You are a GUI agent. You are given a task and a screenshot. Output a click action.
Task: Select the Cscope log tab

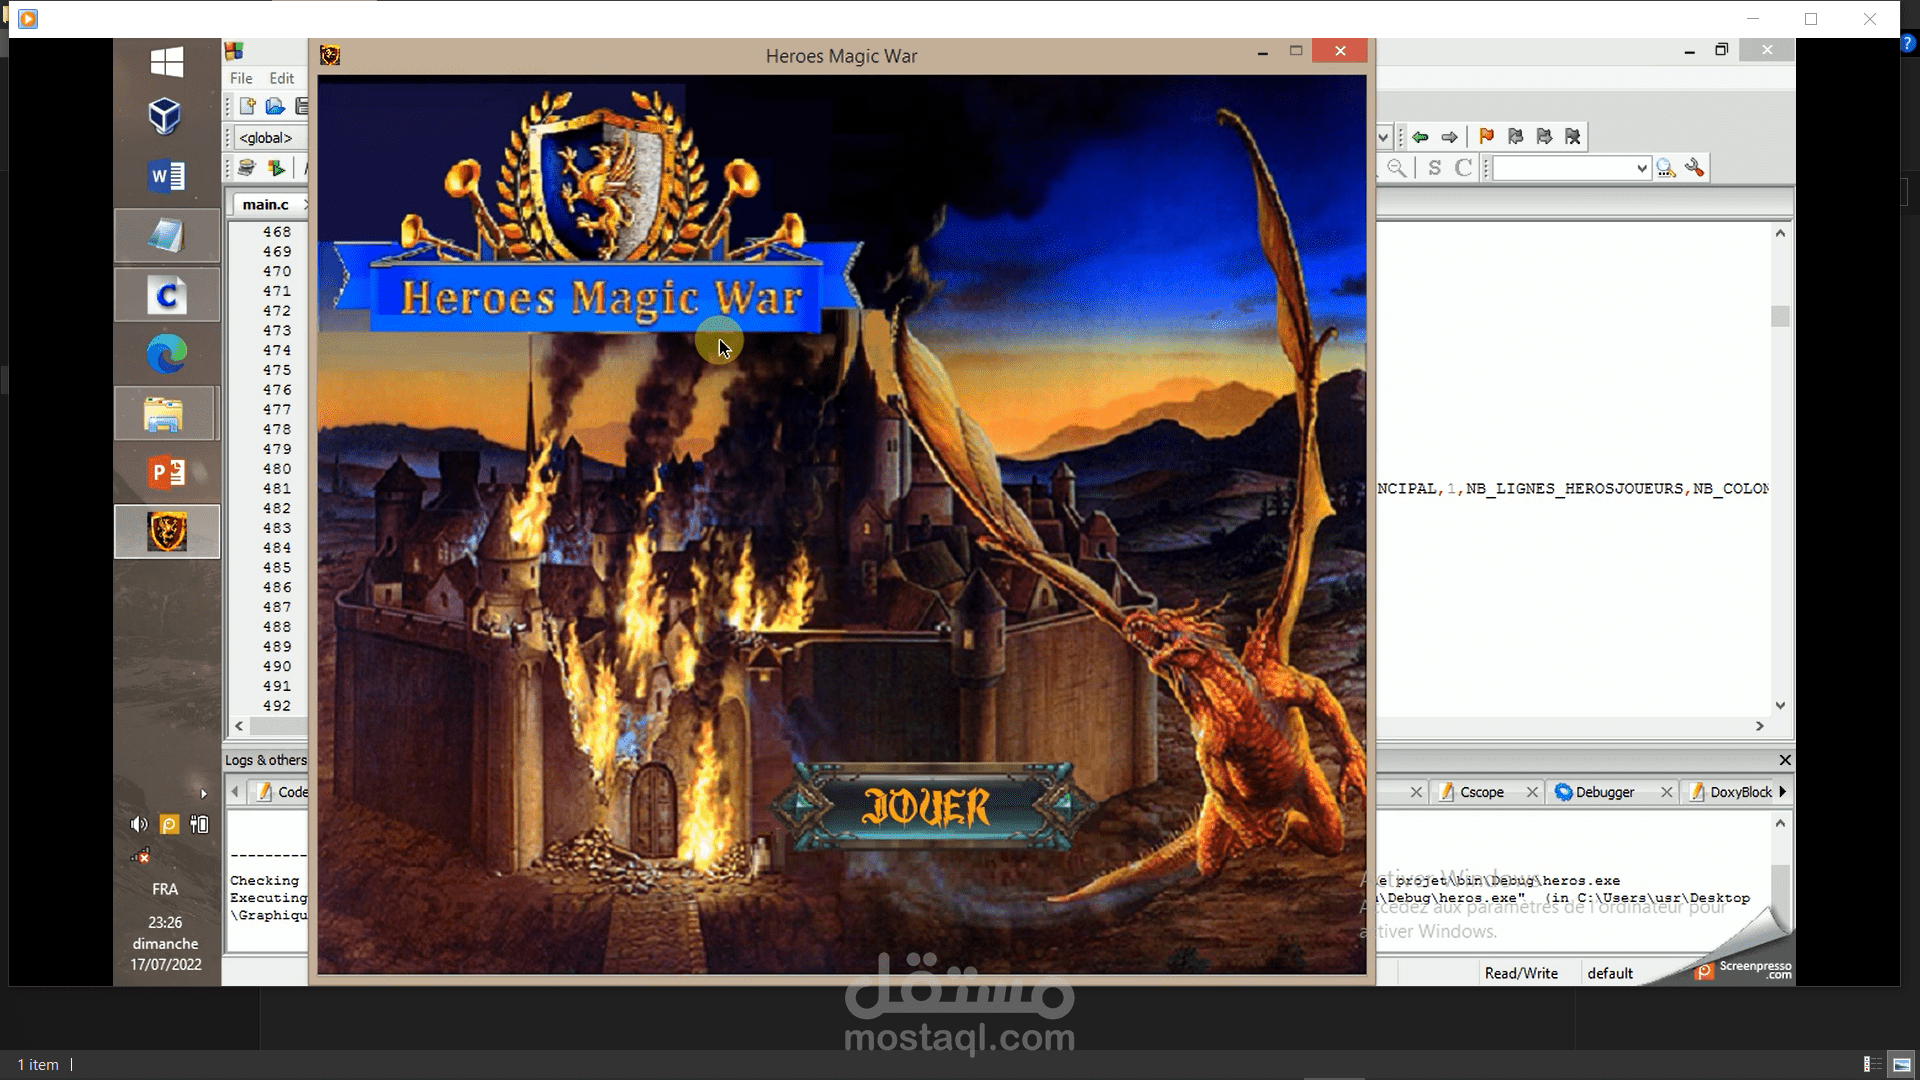tap(1481, 792)
